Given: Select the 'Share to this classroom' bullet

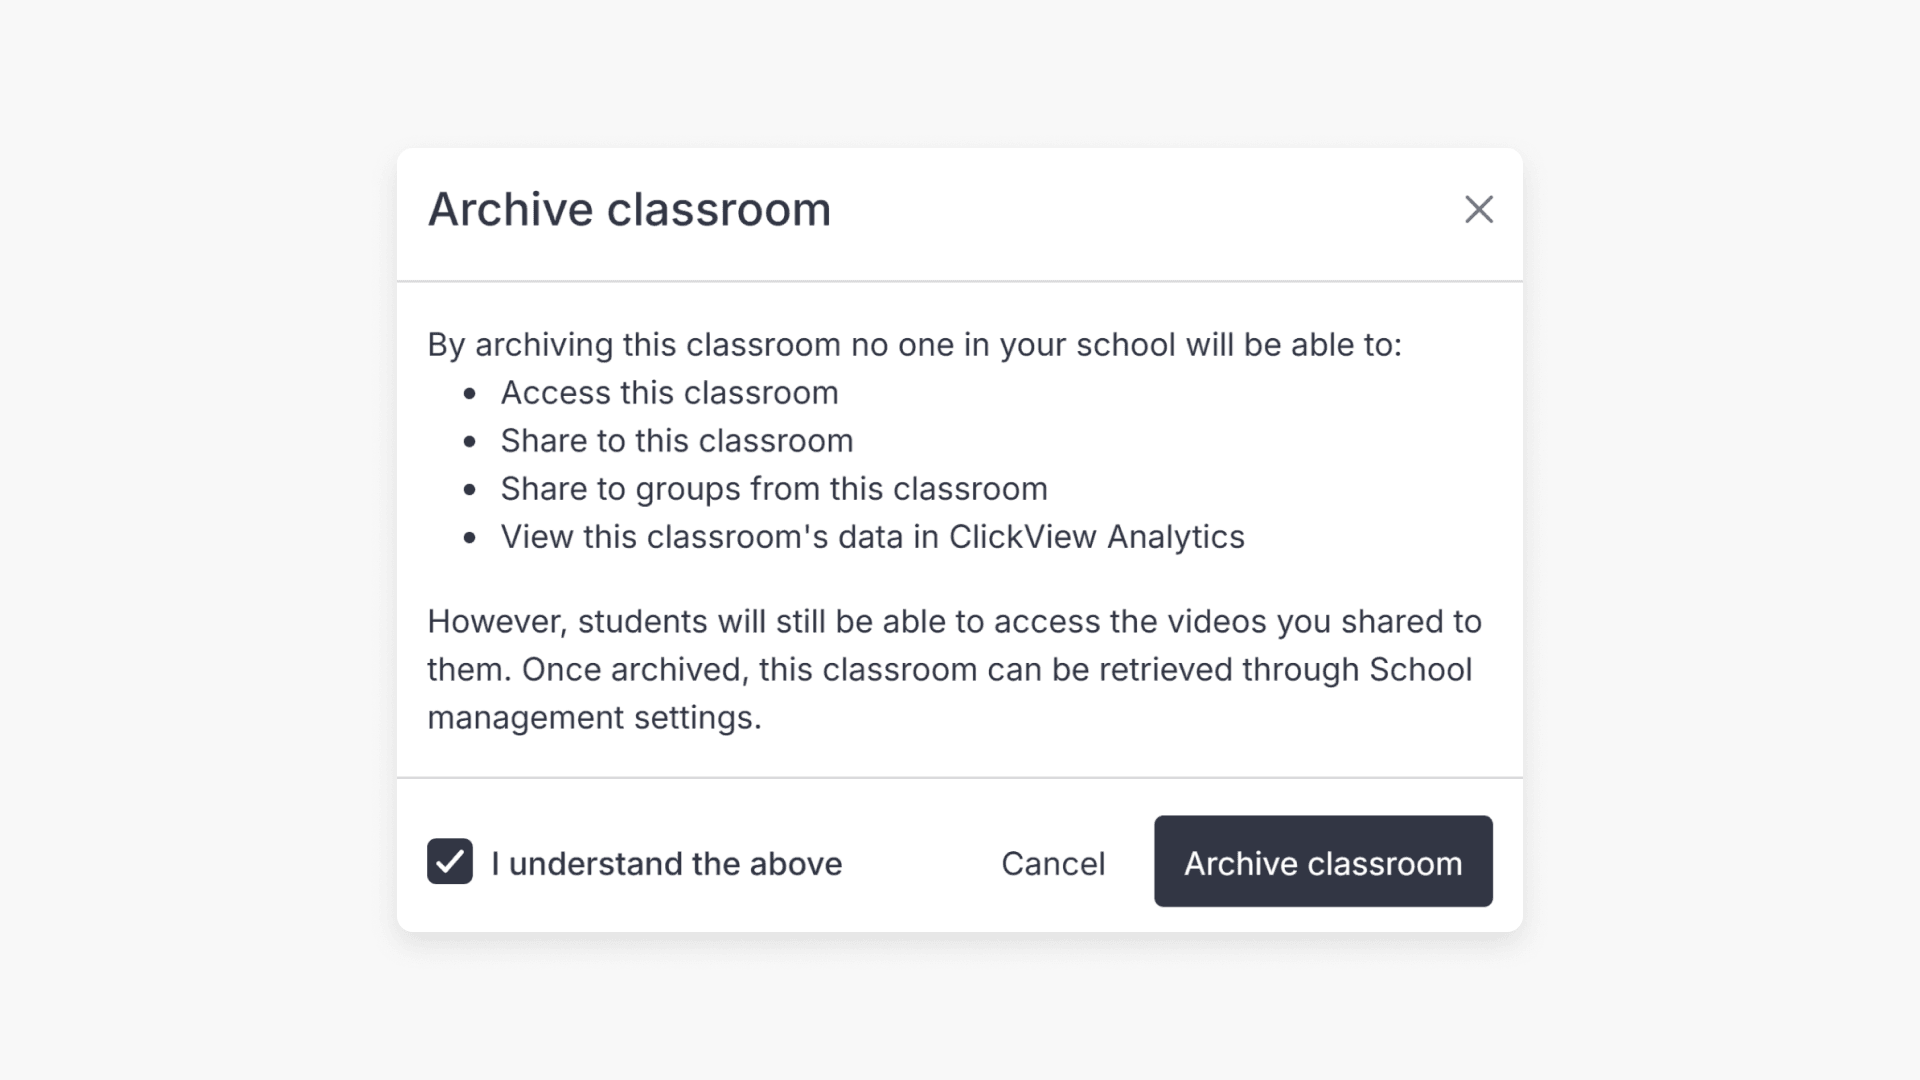Looking at the screenshot, I should tap(677, 440).
